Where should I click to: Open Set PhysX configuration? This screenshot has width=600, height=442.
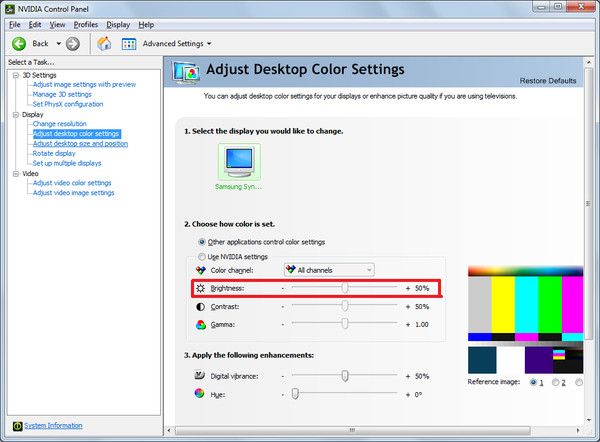pos(68,104)
